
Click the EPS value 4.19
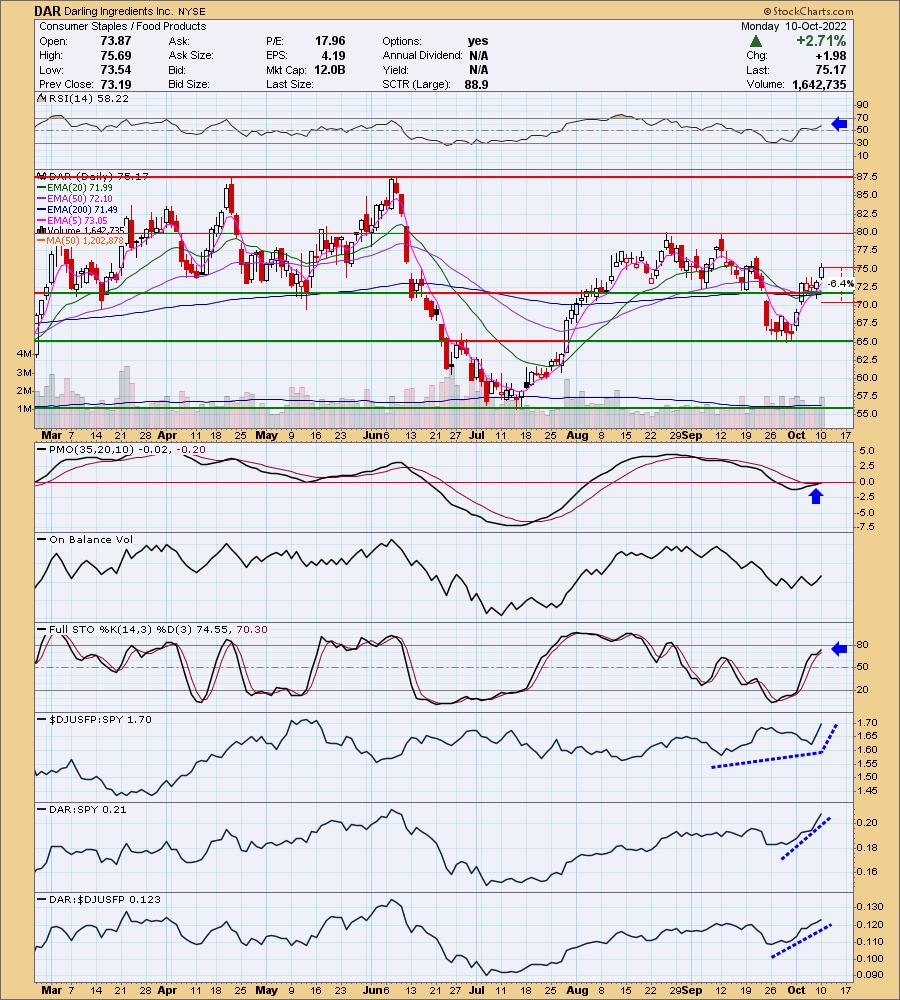(x=333, y=55)
